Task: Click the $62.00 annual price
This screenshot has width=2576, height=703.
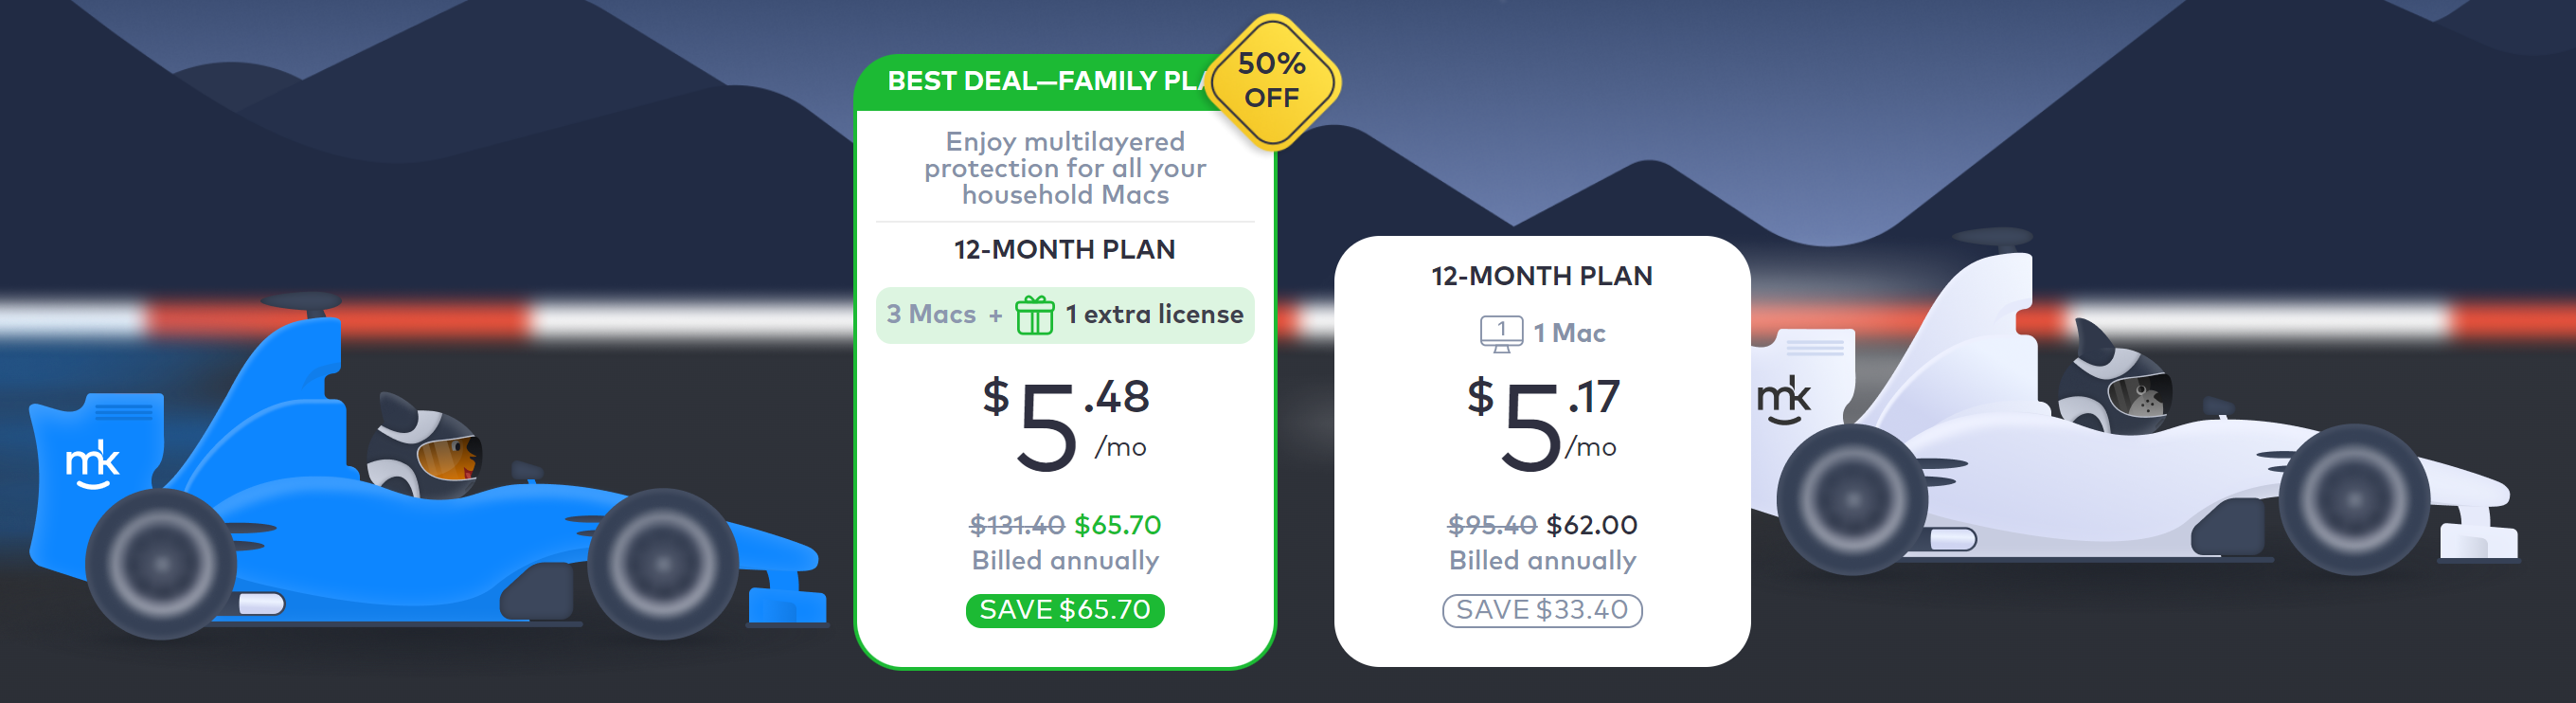Action: [x=1591, y=525]
